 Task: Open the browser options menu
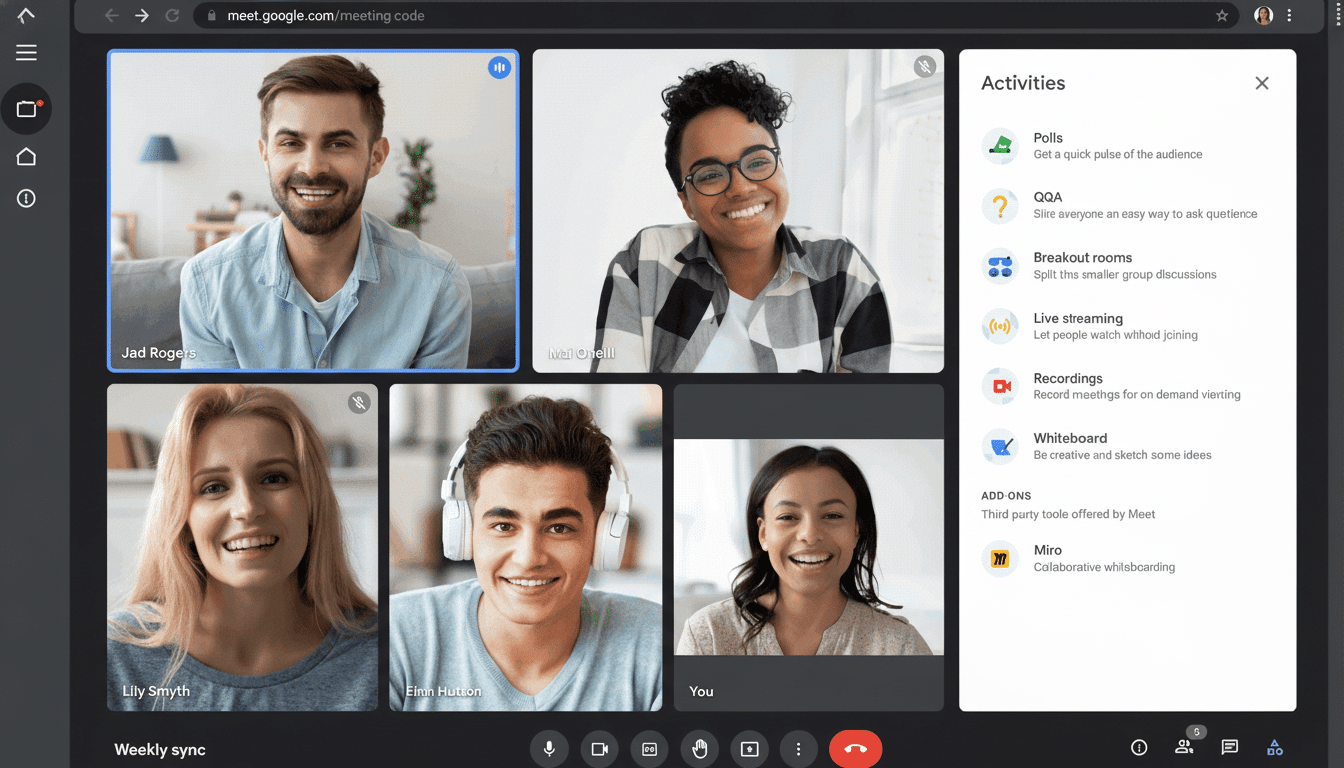[x=1290, y=15]
